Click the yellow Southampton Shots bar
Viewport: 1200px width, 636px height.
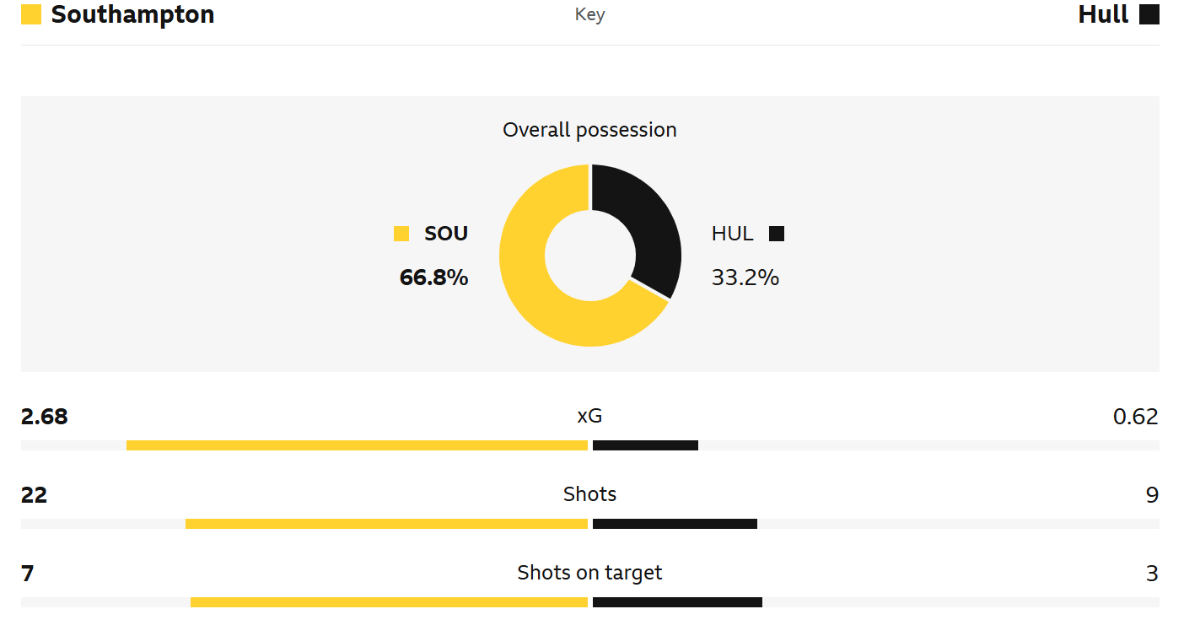coord(386,524)
